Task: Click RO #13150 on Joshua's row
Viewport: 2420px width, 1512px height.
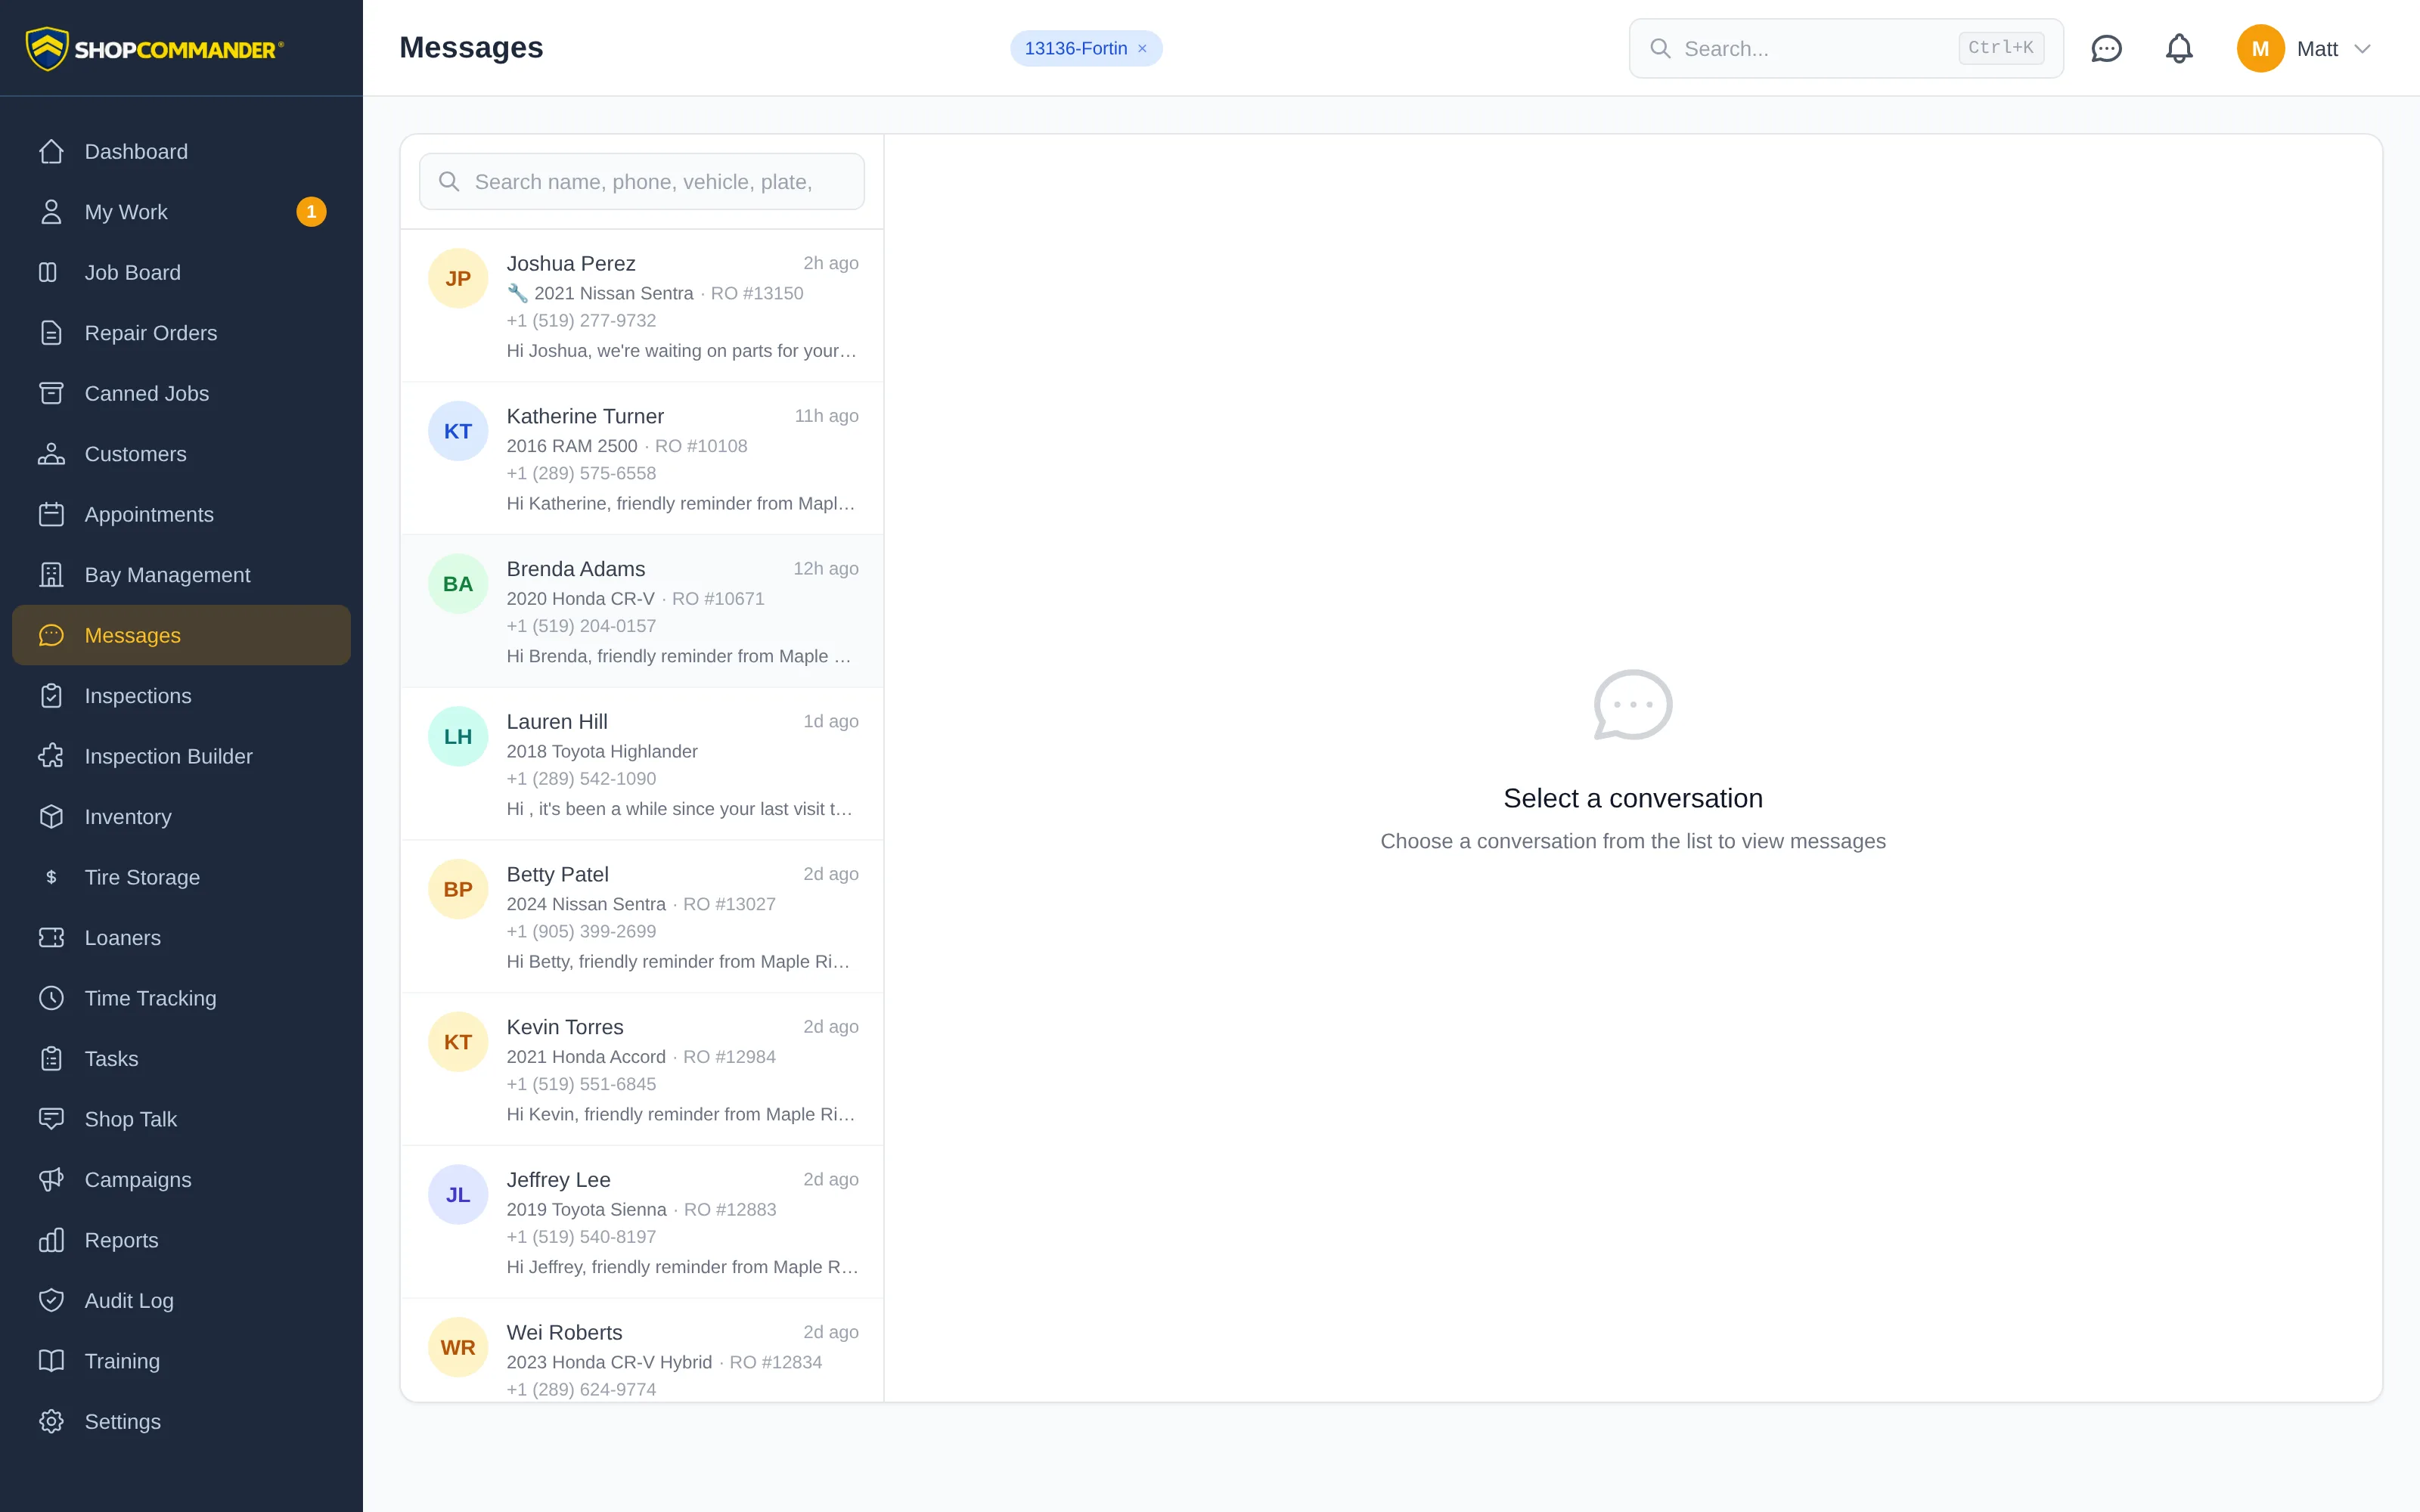Action: pyautogui.click(x=757, y=293)
